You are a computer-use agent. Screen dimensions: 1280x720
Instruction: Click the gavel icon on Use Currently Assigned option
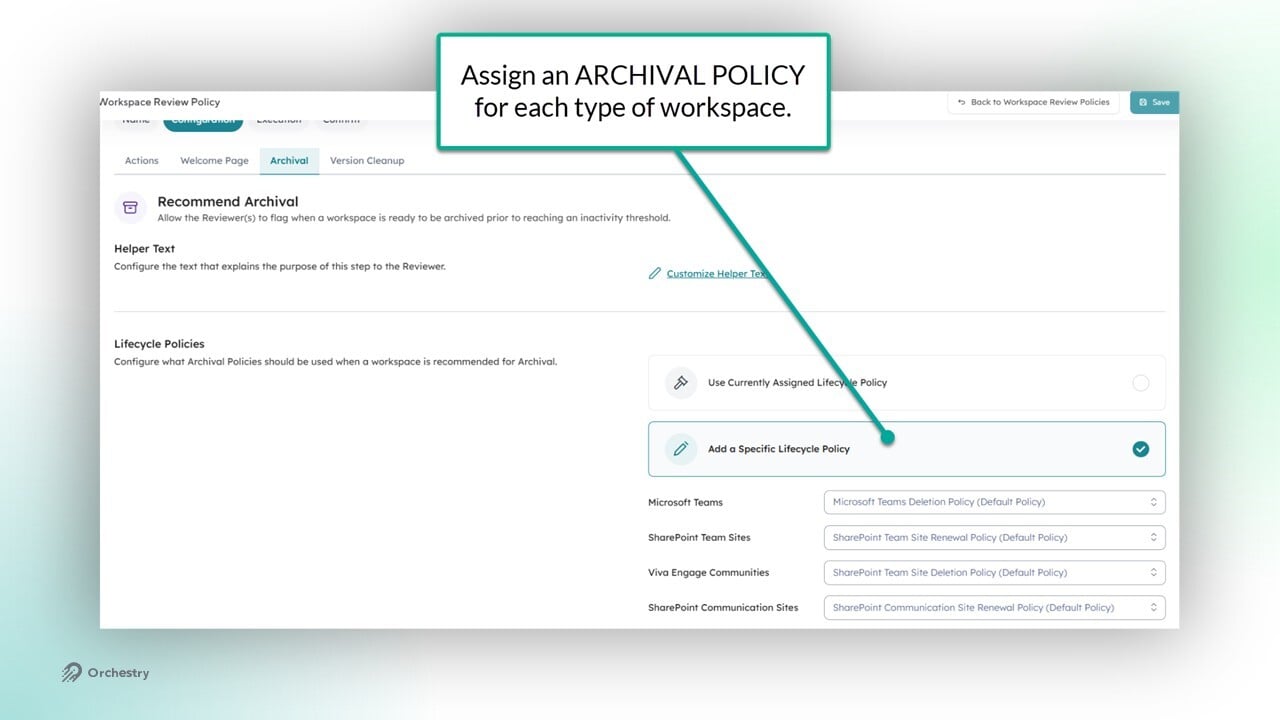coord(681,383)
